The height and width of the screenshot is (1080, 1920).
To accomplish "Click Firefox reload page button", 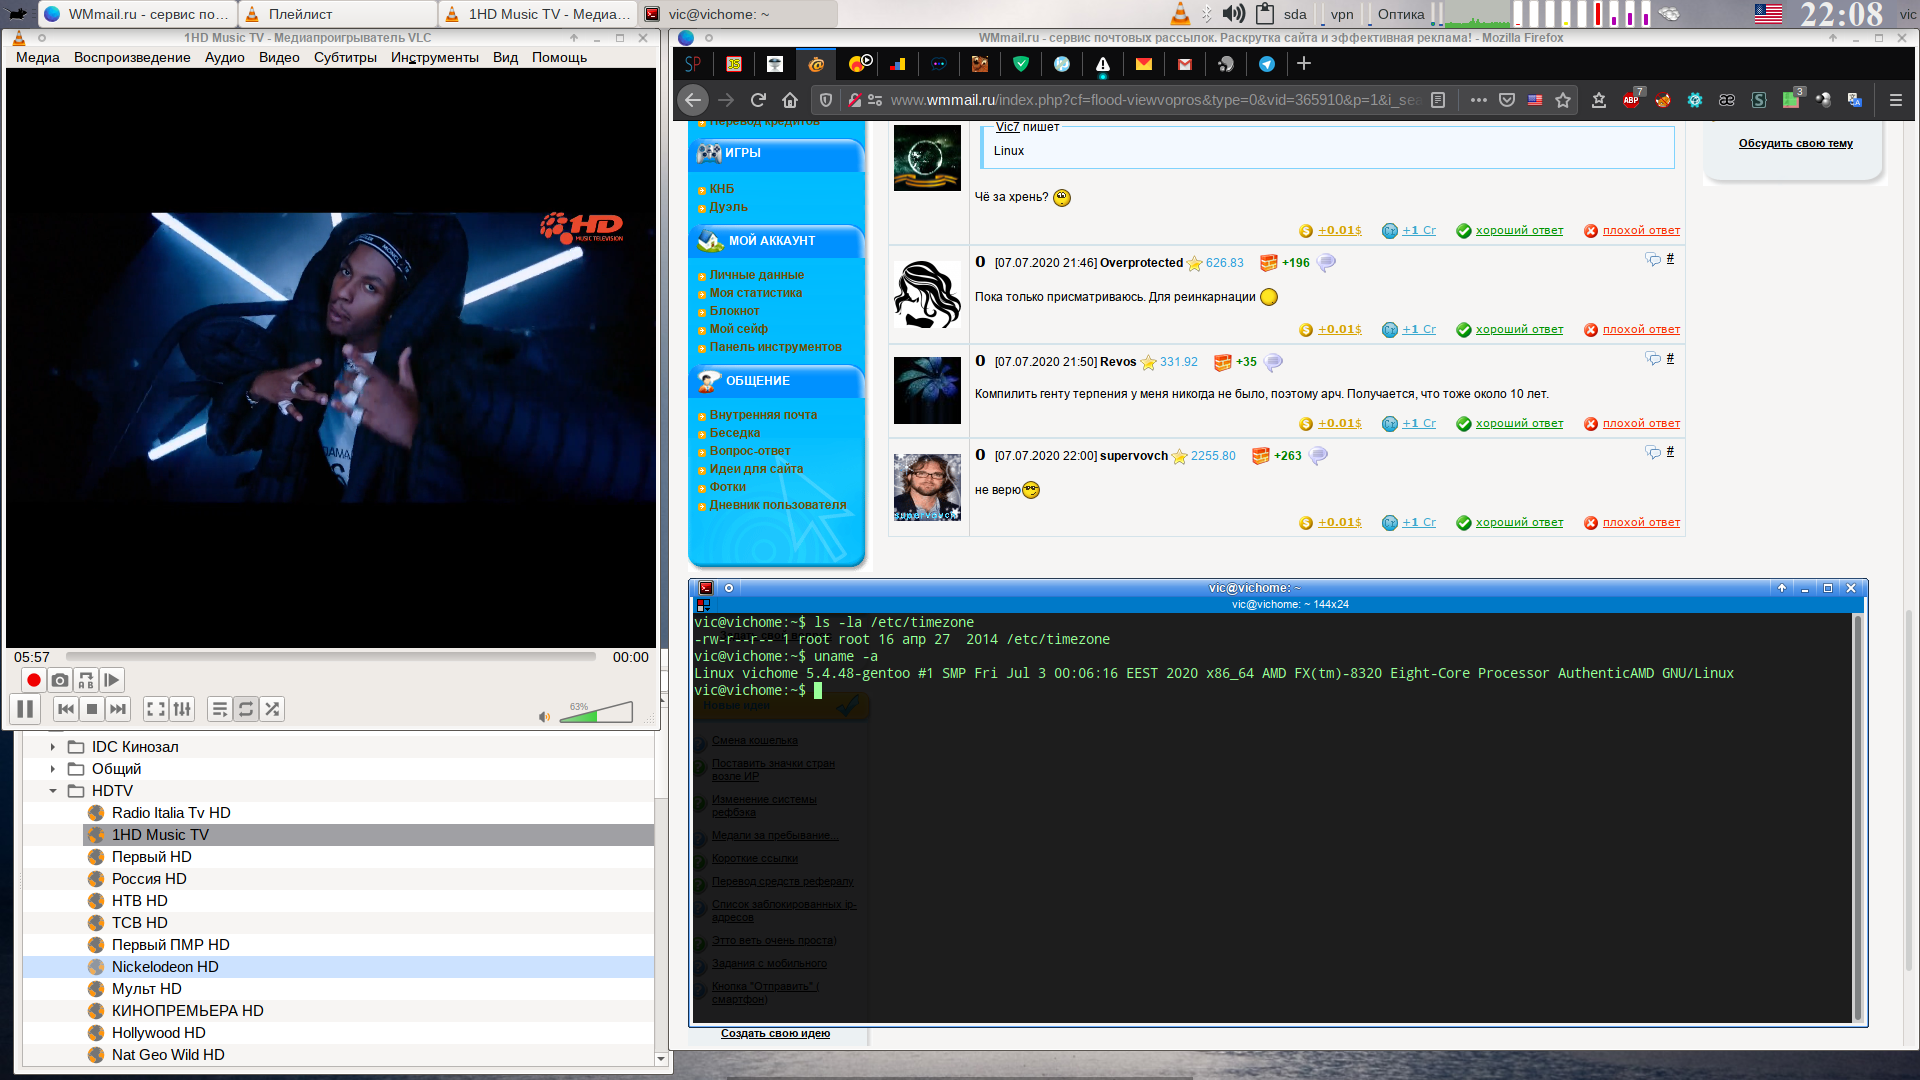I will pyautogui.click(x=758, y=100).
